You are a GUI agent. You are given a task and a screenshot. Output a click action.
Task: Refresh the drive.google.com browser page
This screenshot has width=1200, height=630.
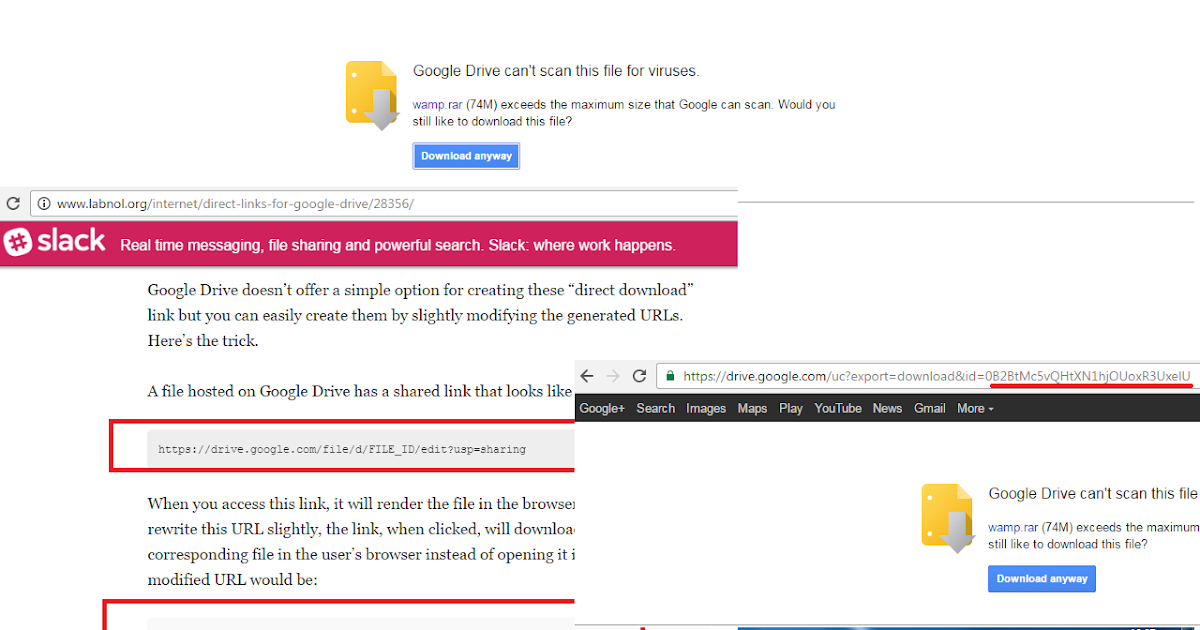click(639, 376)
